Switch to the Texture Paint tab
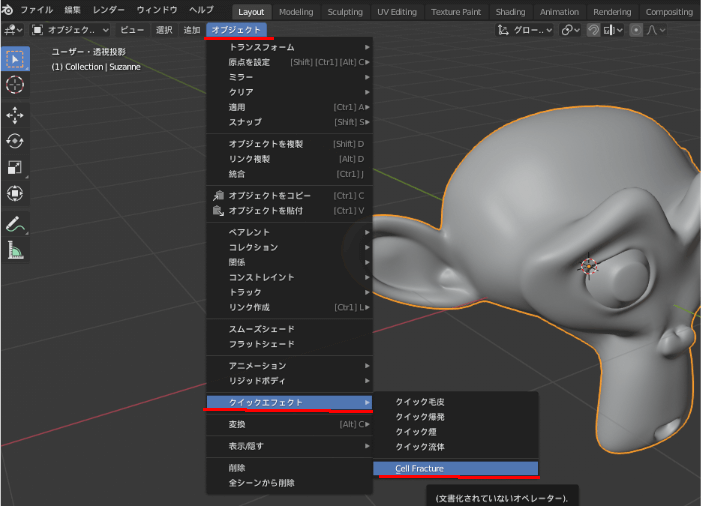 (456, 12)
